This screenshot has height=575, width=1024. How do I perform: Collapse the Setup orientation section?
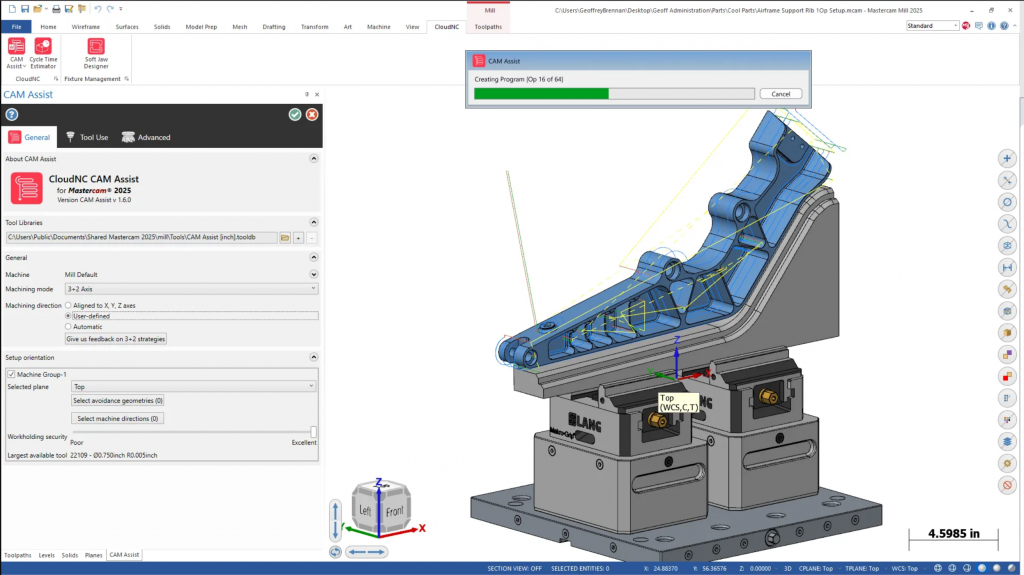coord(313,357)
